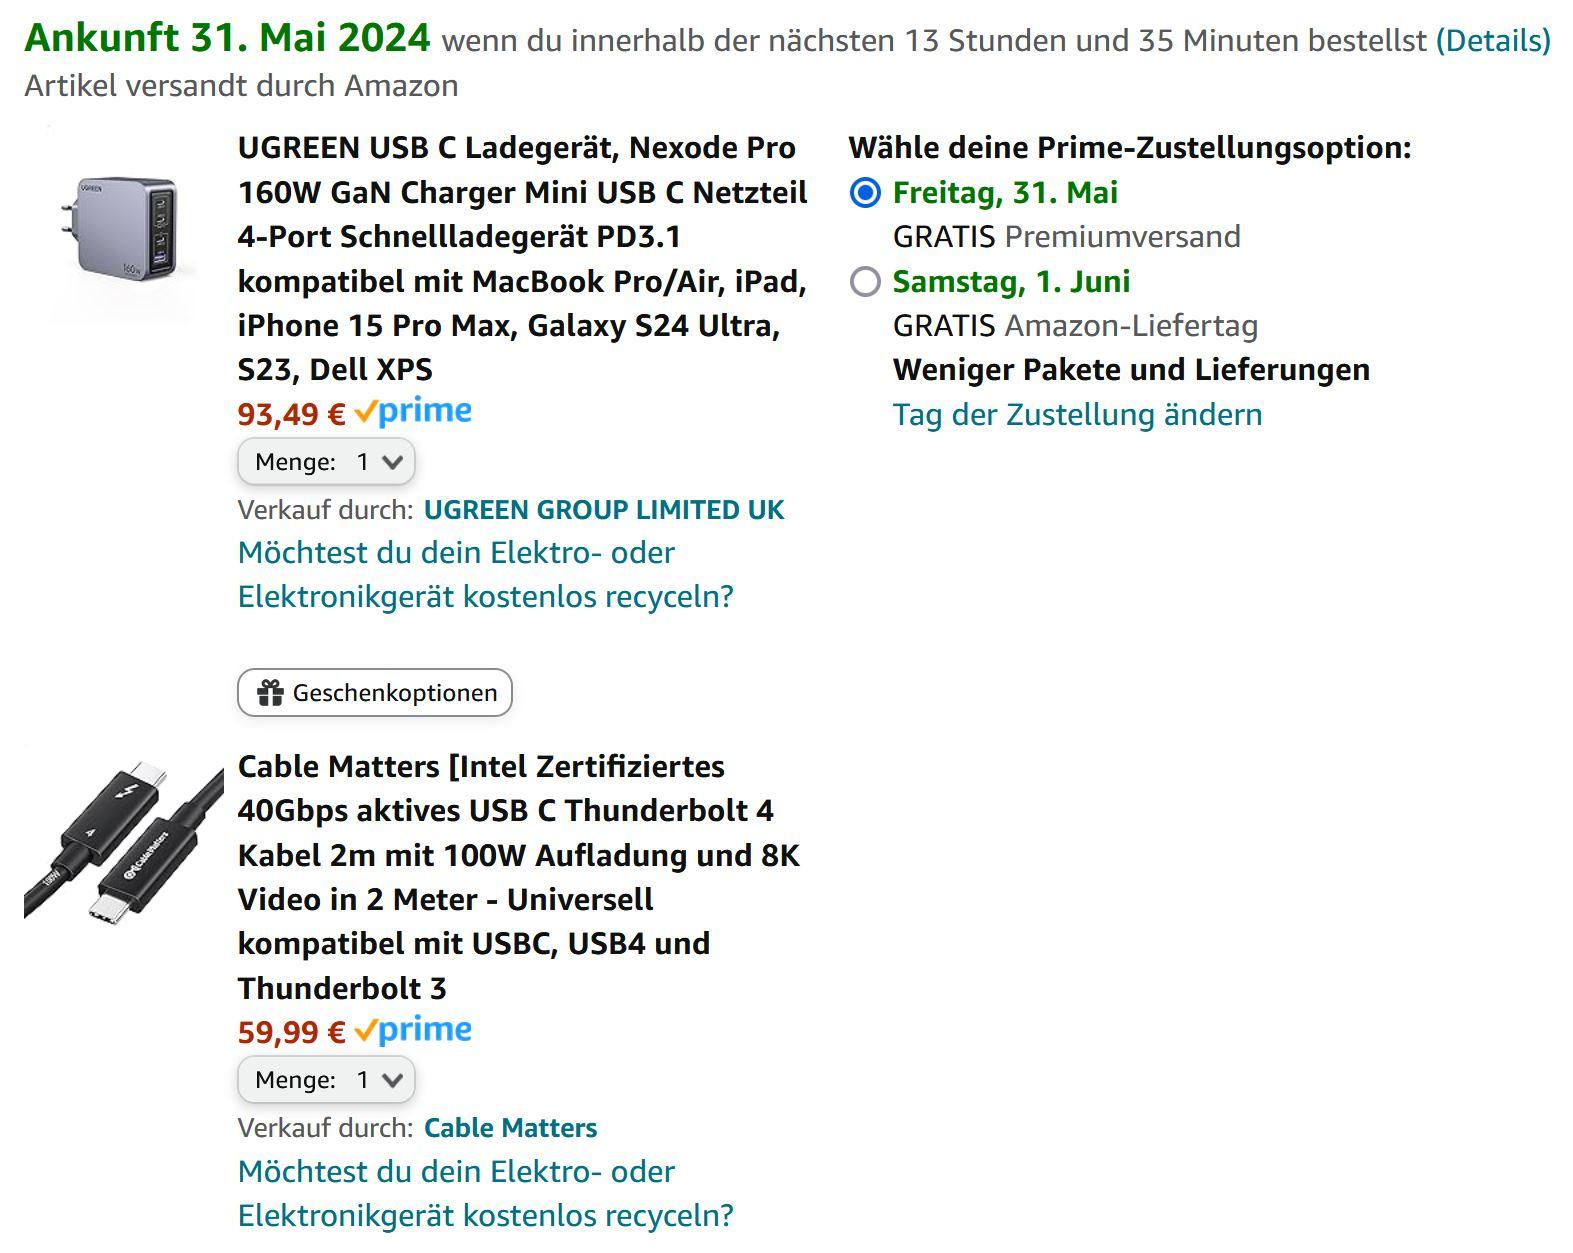This screenshot has height=1253, width=1573.
Task: Open recycling link under the UGREEN charger
Action: coord(485,575)
